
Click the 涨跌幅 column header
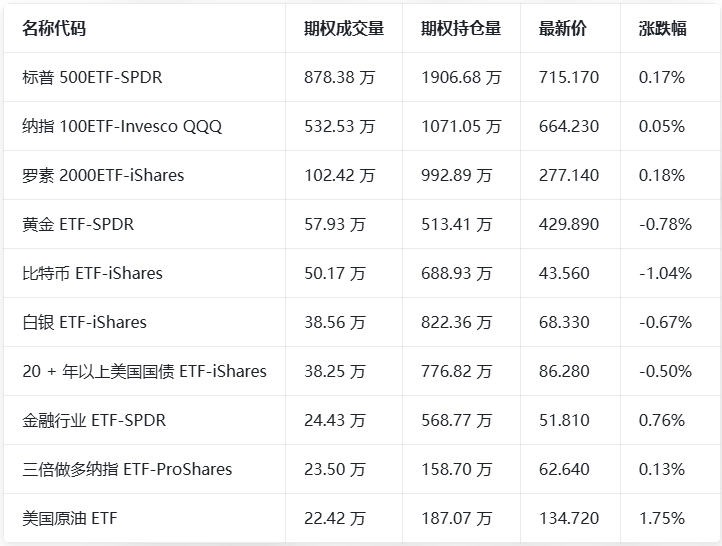662,28
